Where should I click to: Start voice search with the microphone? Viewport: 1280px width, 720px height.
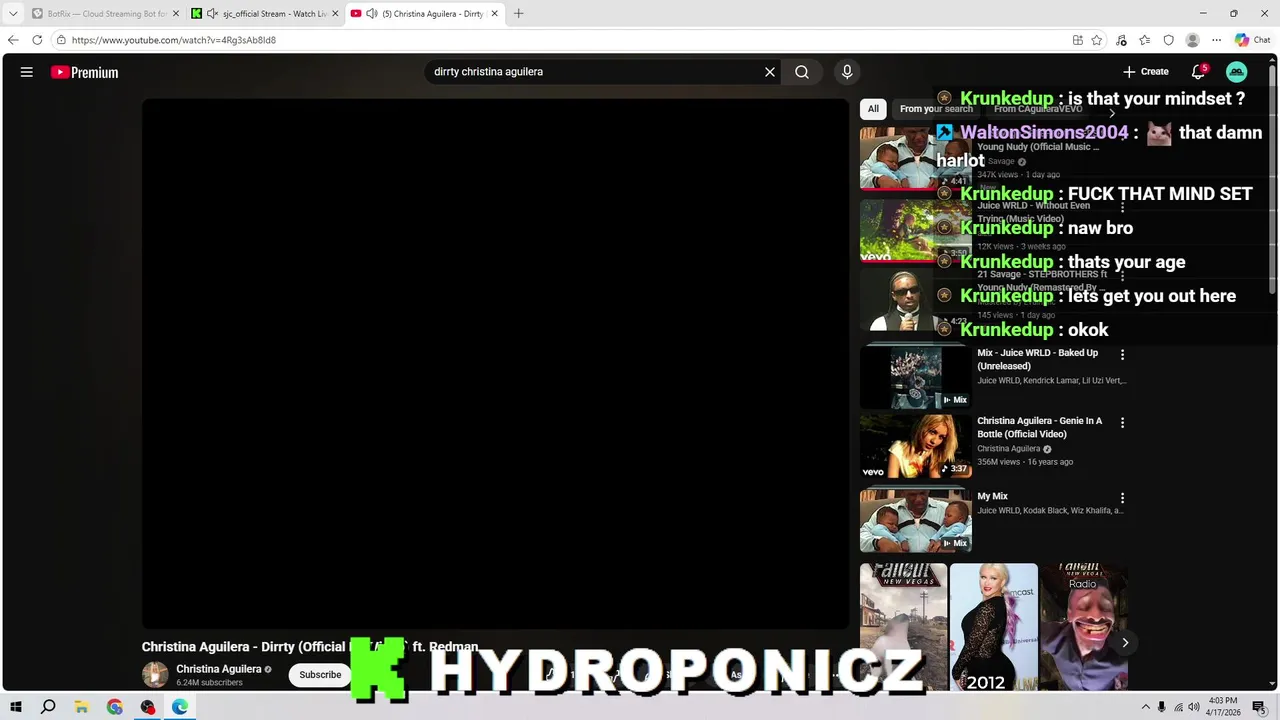click(x=847, y=72)
